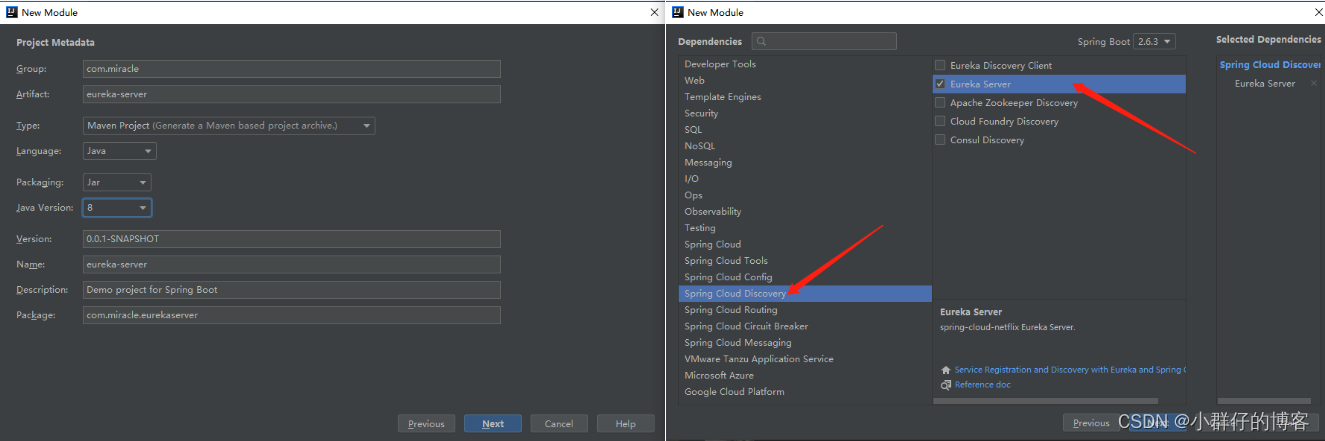Open the Packaging dropdown set to Jar
Image resolution: width=1325 pixels, height=441 pixels.
117,183
